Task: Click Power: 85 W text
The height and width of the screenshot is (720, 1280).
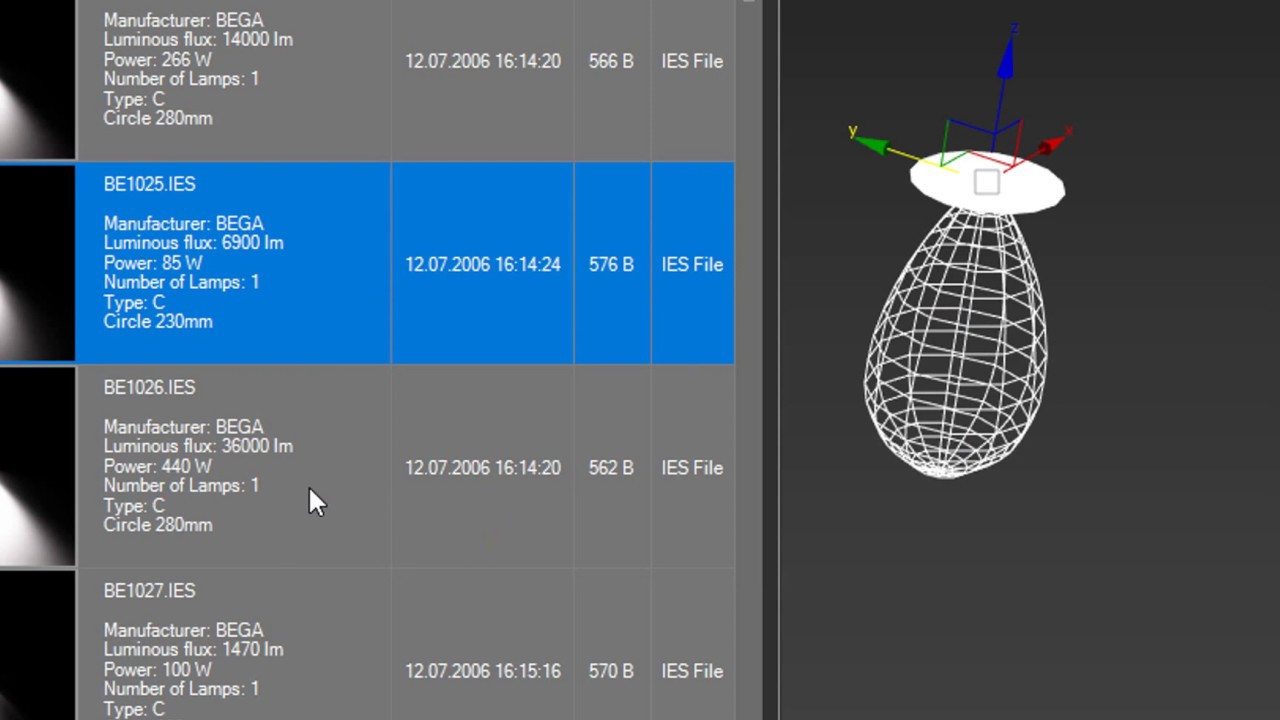Action: [x=153, y=263]
